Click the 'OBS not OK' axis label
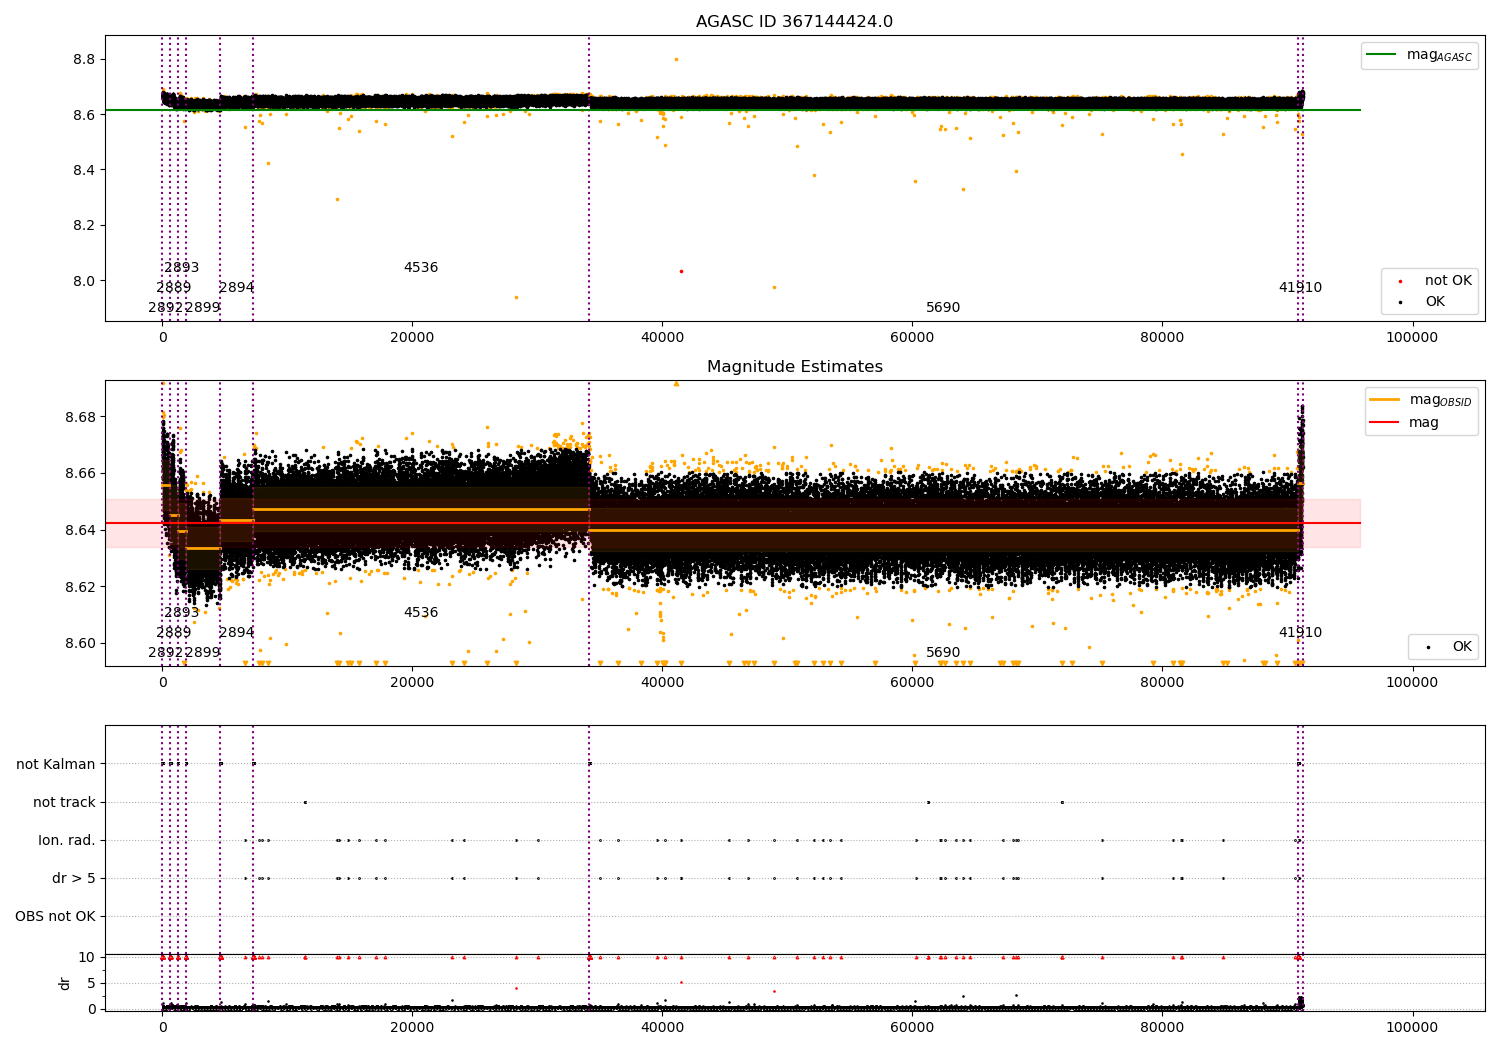Viewport: 1500px width, 1050px height. [55, 916]
